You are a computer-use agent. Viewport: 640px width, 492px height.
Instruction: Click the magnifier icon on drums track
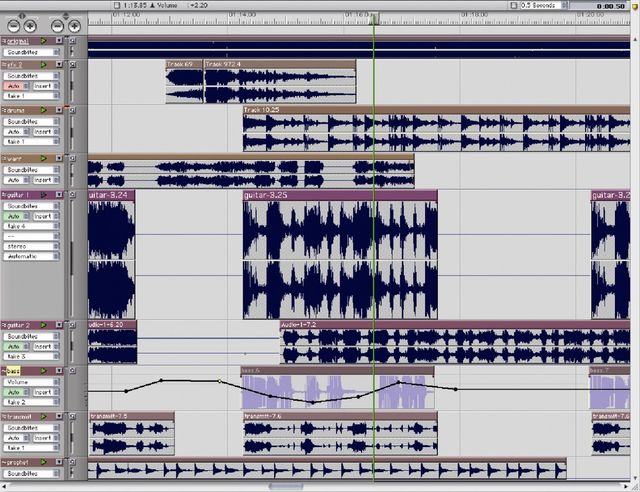(72, 110)
